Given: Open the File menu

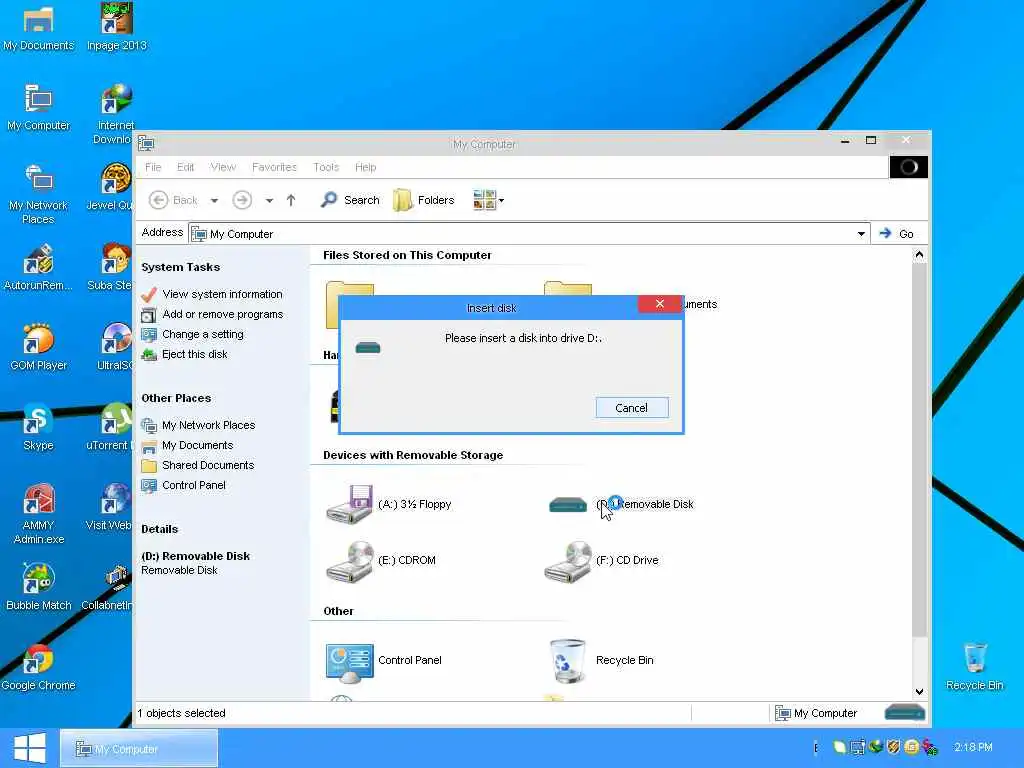Looking at the screenshot, I should point(153,167).
